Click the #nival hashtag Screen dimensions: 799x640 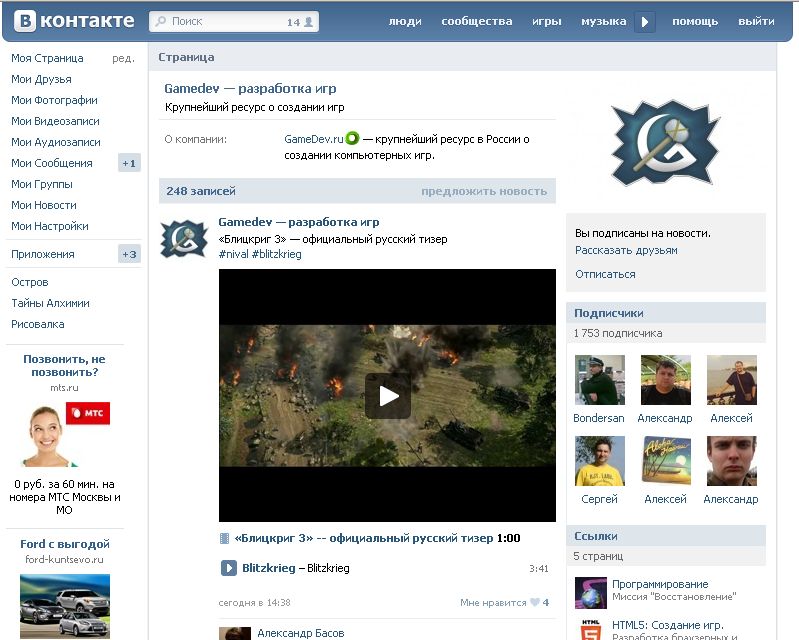click(x=233, y=254)
